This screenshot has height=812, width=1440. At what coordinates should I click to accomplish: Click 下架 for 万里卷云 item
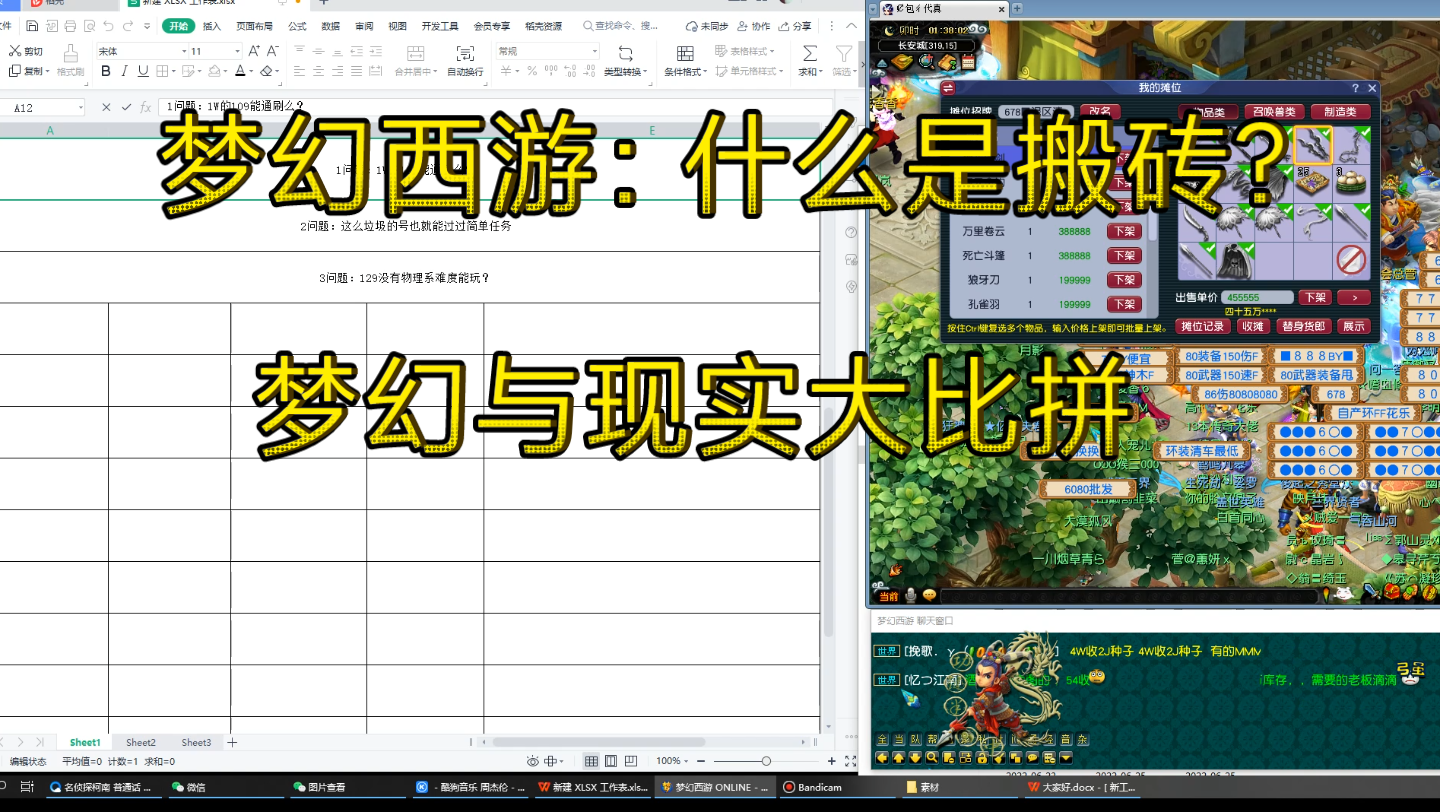(1124, 231)
